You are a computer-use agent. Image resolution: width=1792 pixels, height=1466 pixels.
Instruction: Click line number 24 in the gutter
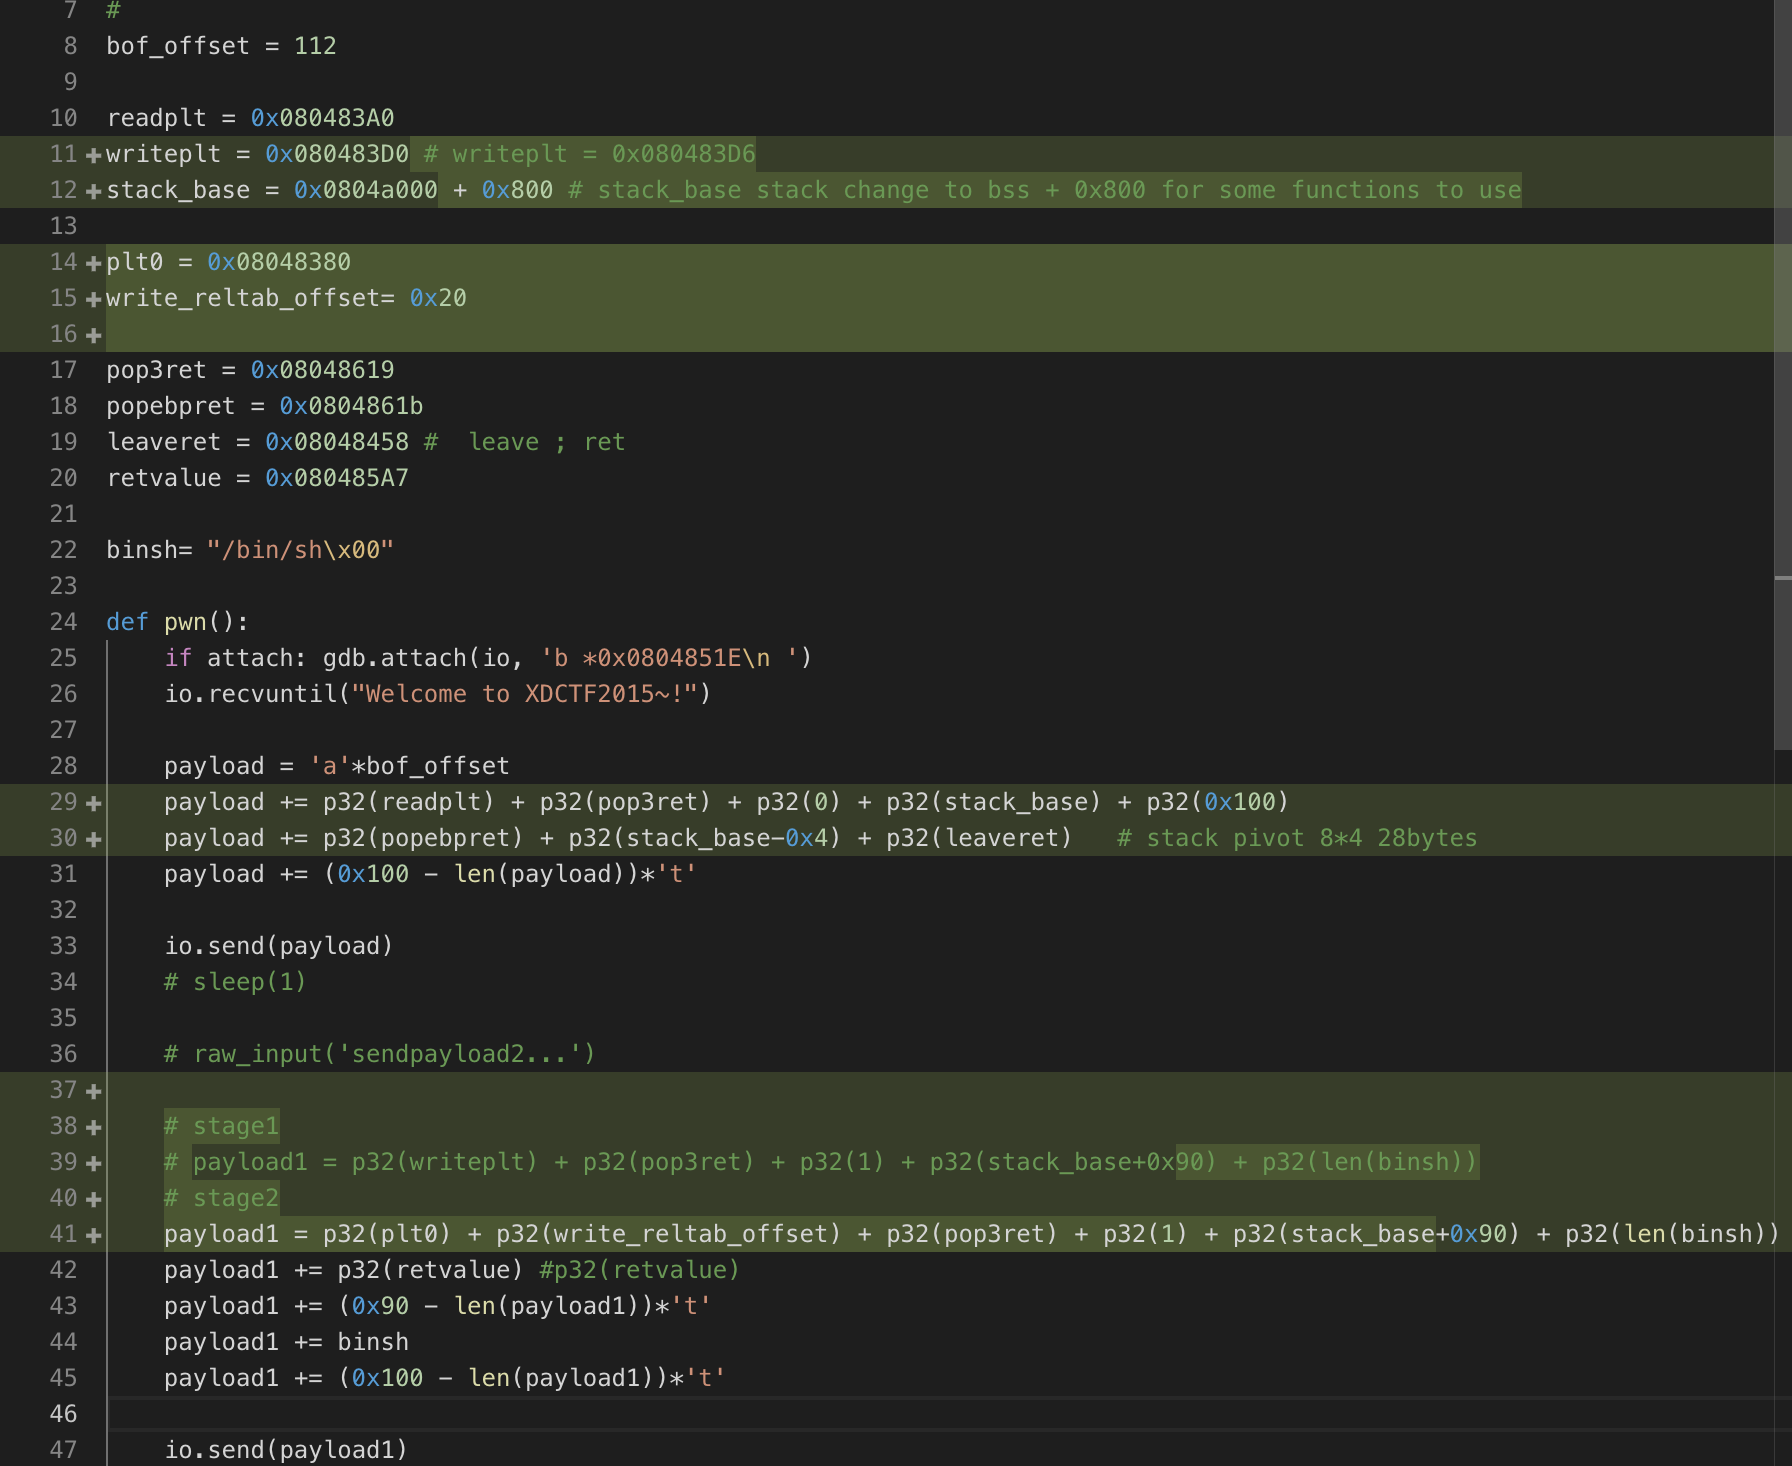(63, 622)
